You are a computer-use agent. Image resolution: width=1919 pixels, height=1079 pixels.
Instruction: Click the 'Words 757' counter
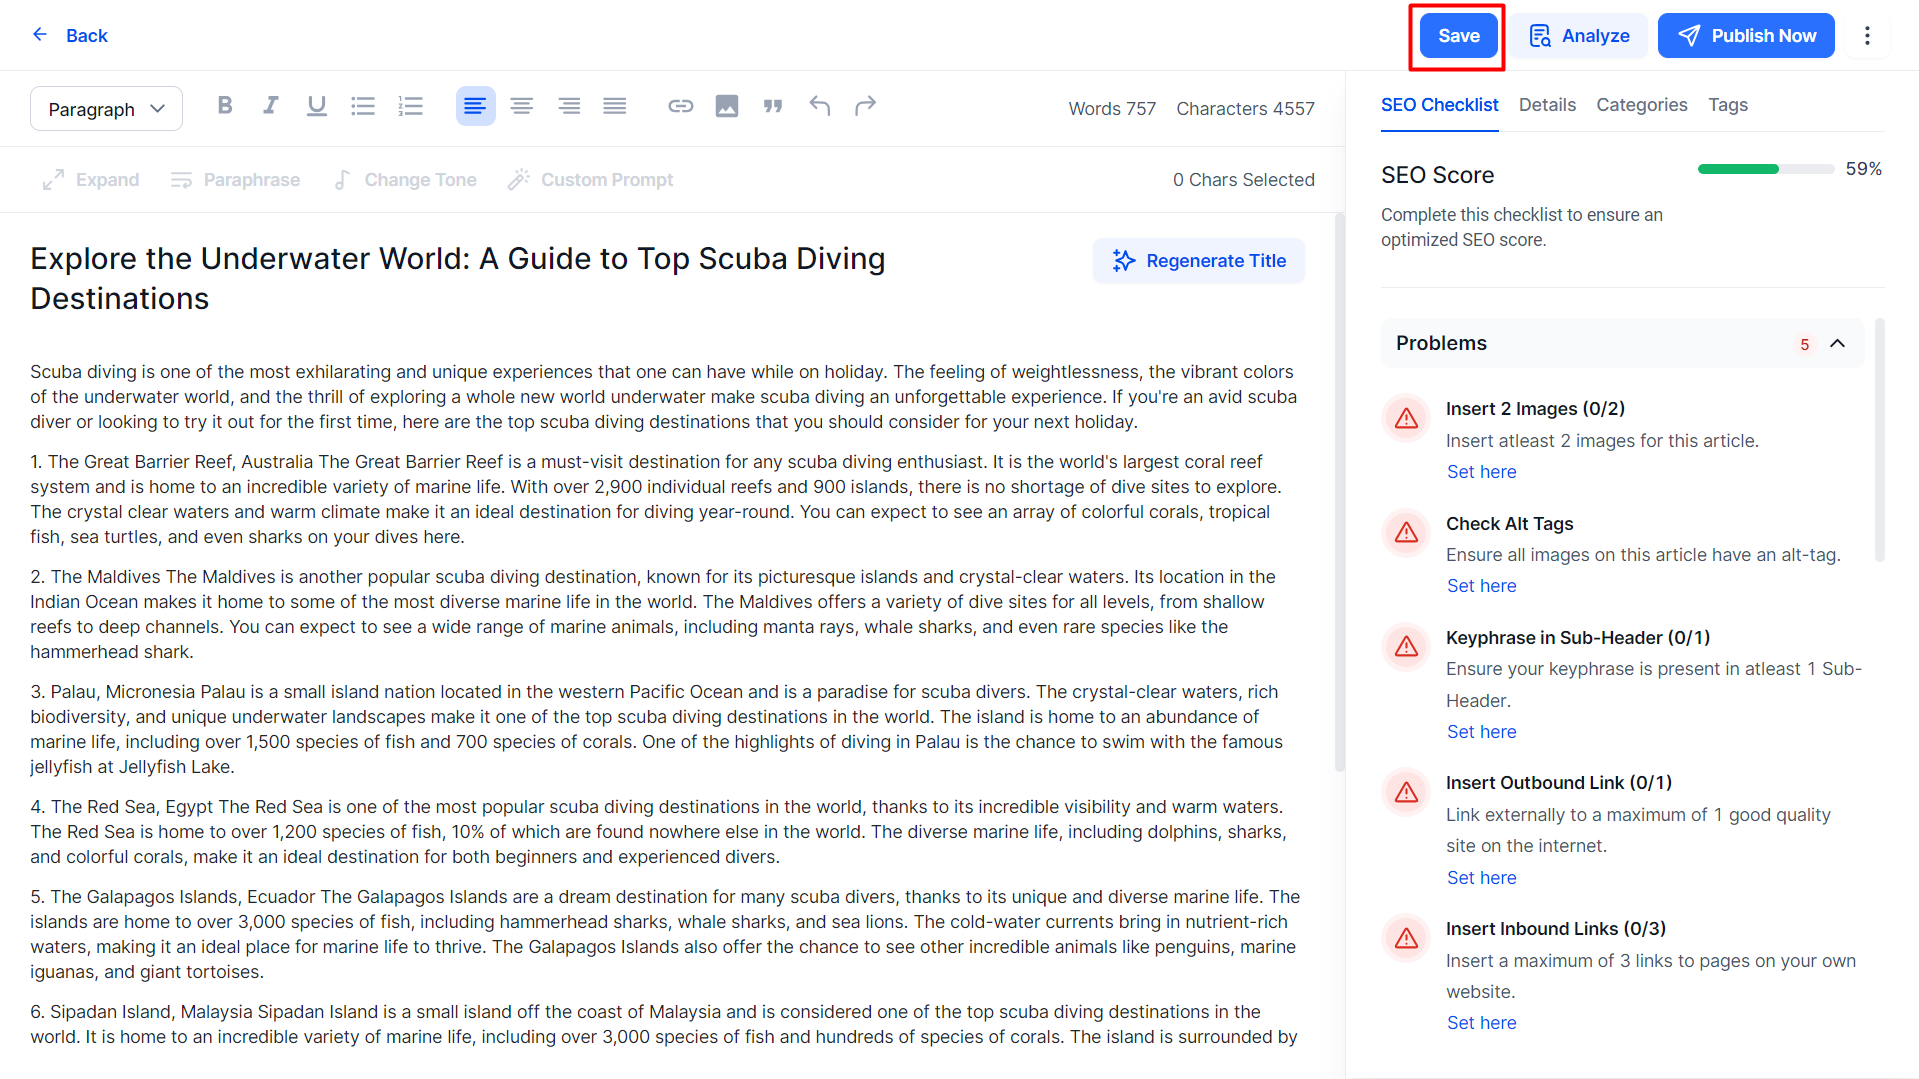coord(1112,108)
